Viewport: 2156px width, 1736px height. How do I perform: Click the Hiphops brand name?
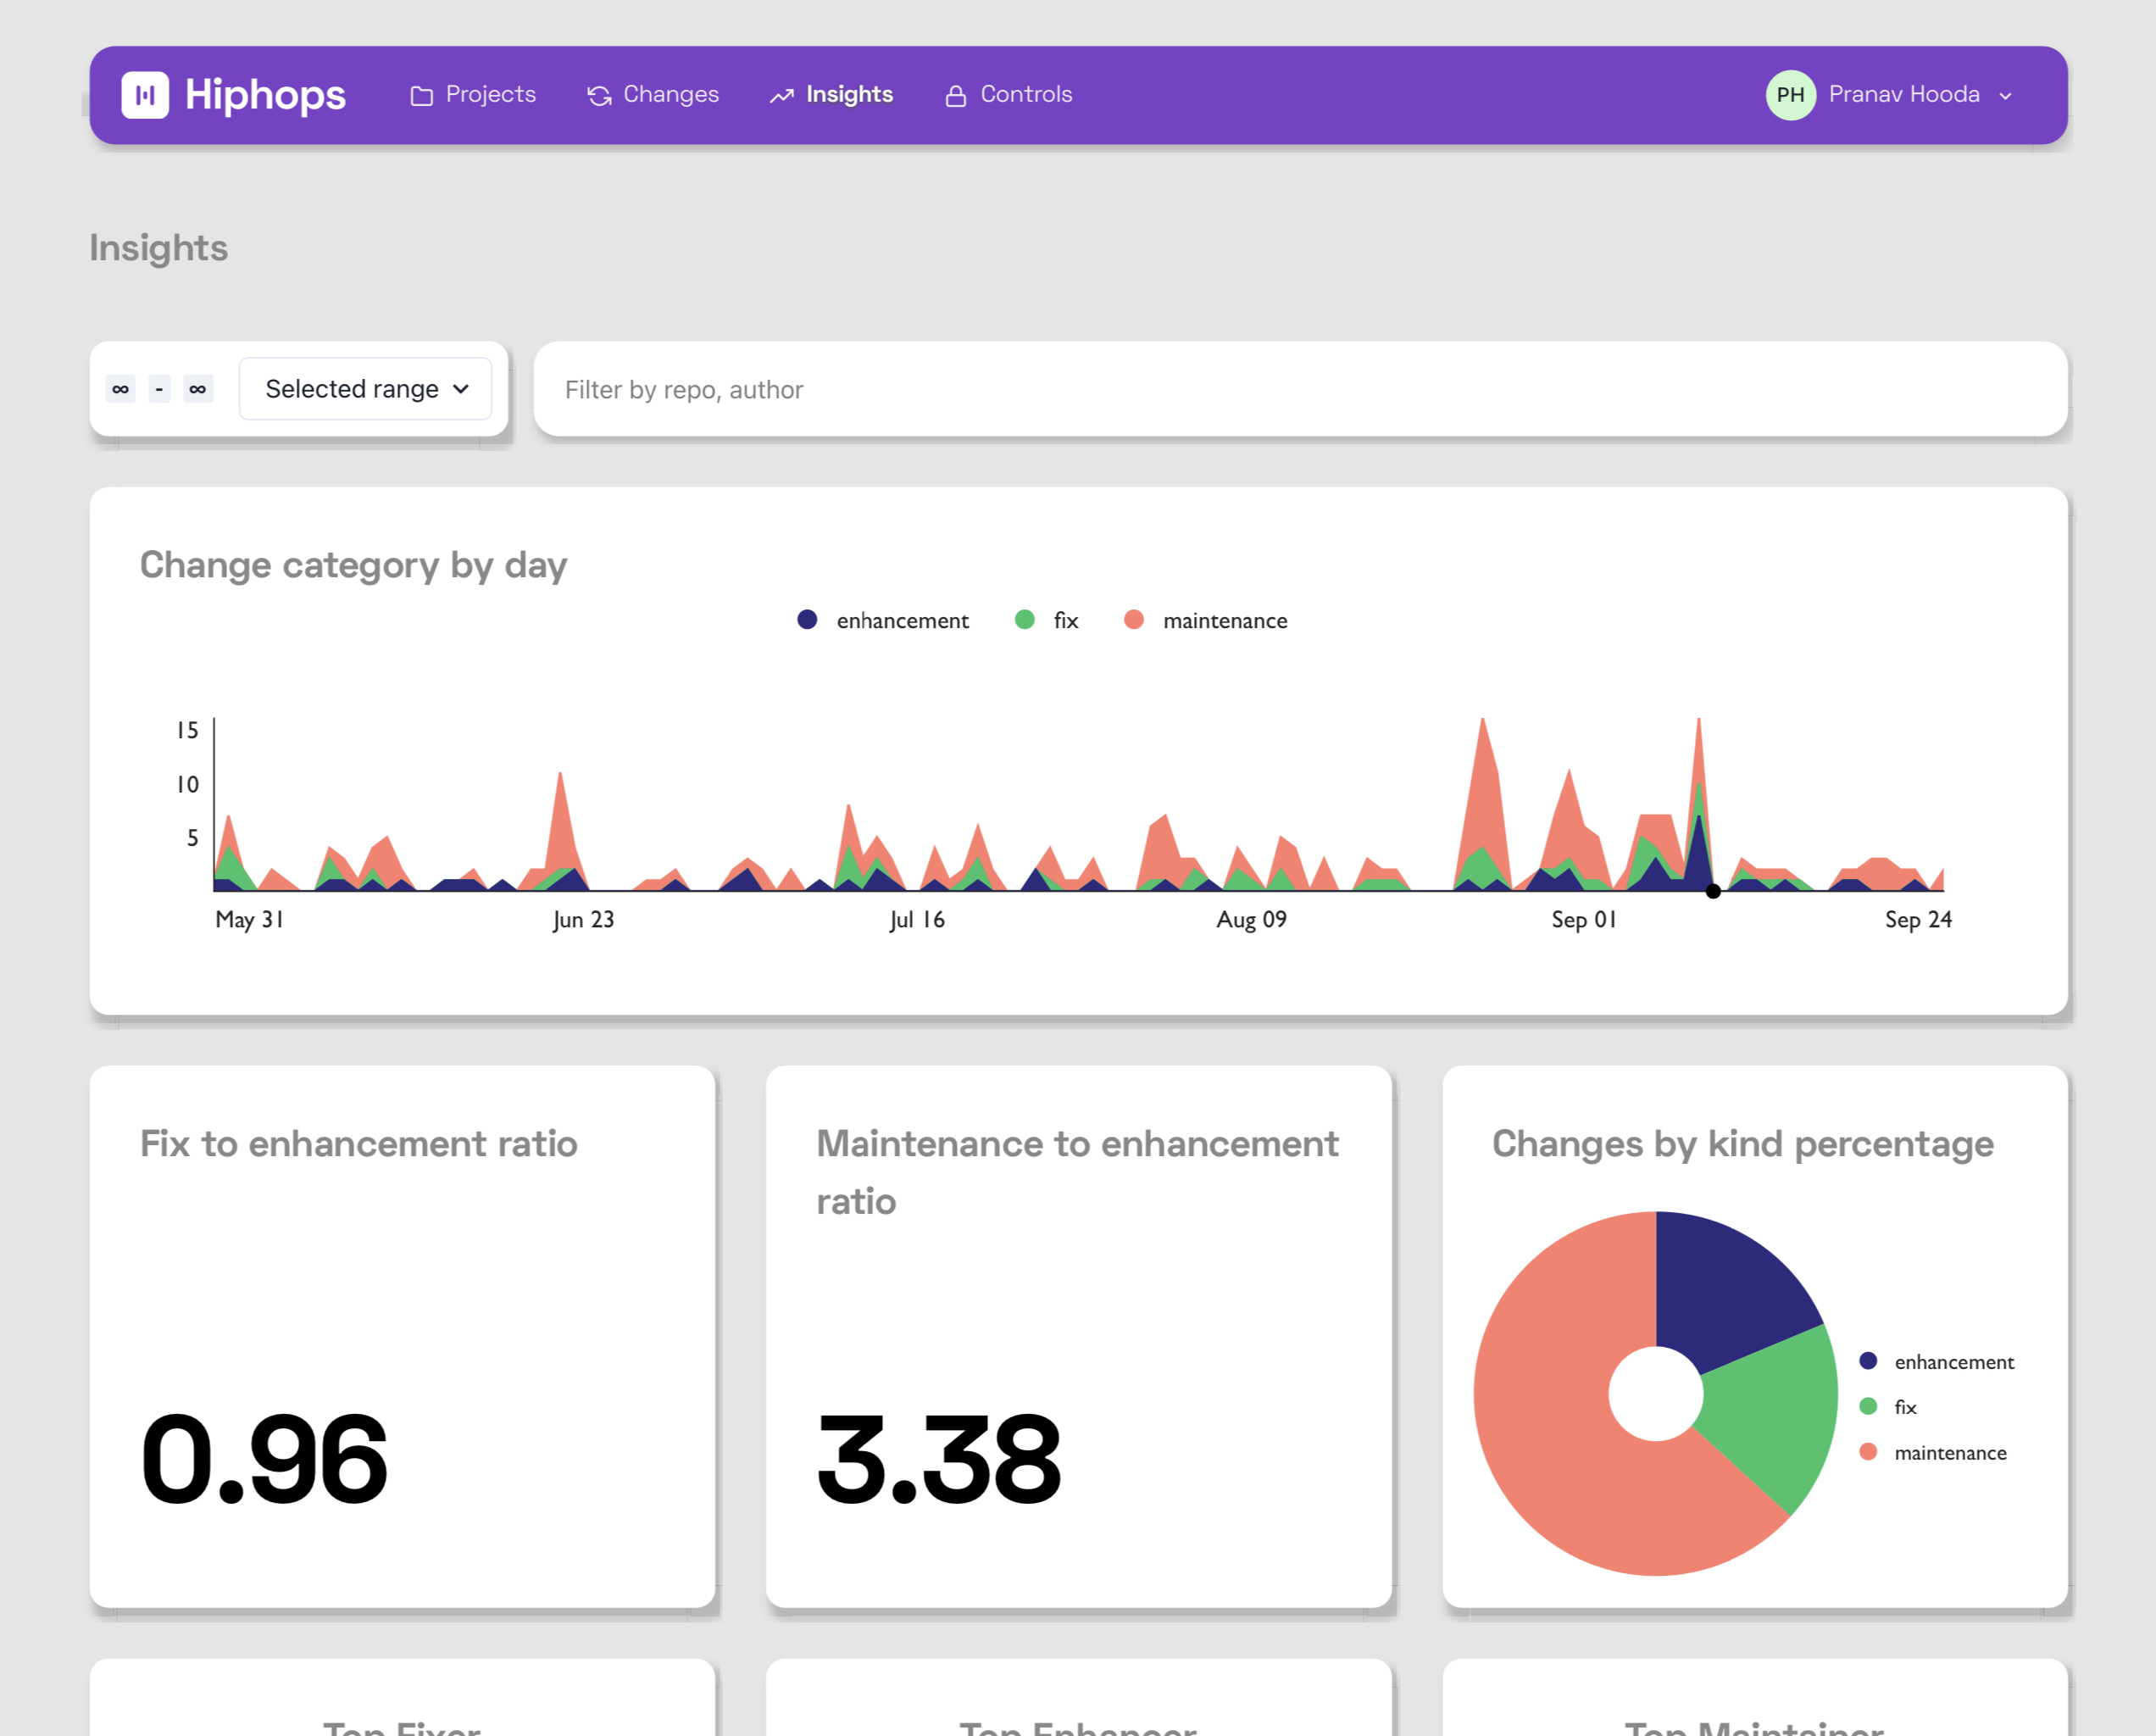point(265,95)
